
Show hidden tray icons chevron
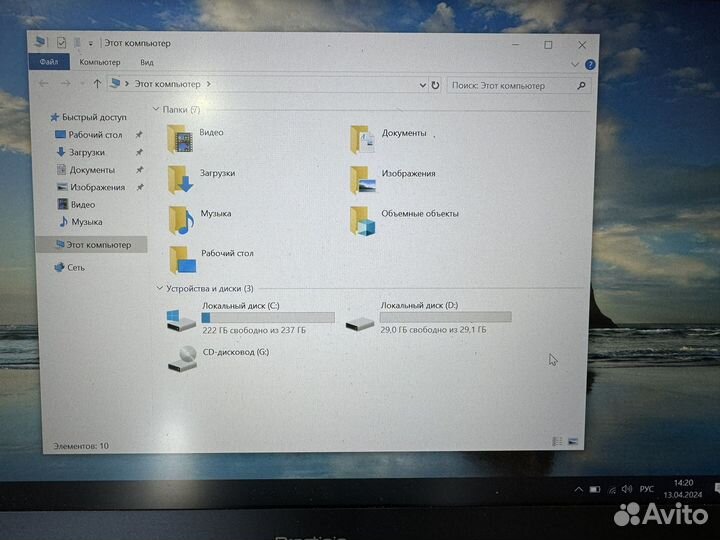click(x=579, y=490)
